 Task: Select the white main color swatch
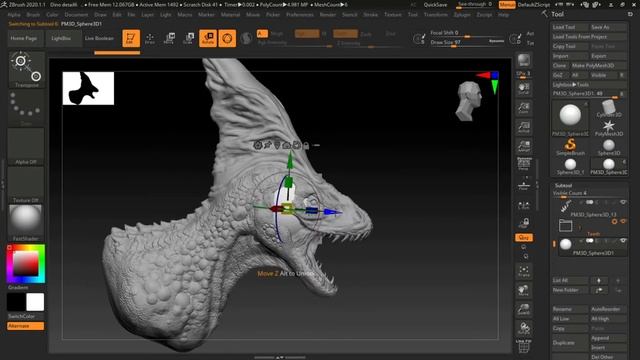tap(35, 302)
